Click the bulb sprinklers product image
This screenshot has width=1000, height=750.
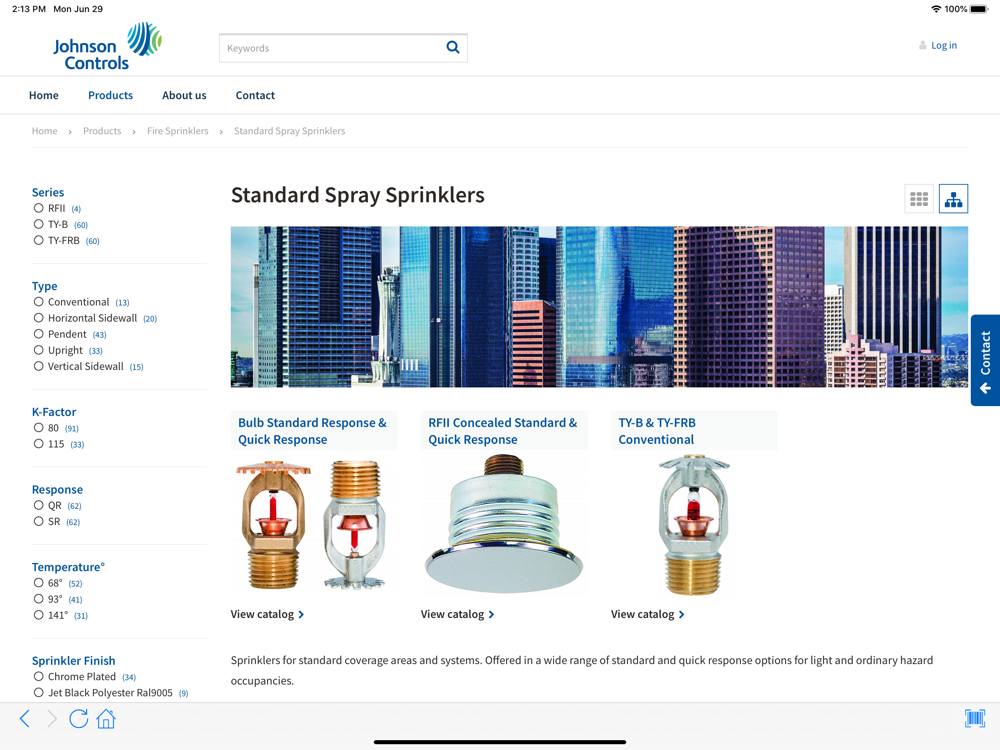pos(311,524)
